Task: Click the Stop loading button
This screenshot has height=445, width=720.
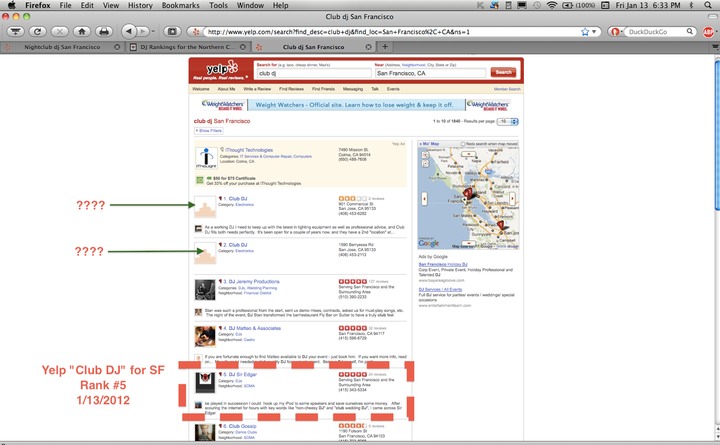Action: click(60, 32)
